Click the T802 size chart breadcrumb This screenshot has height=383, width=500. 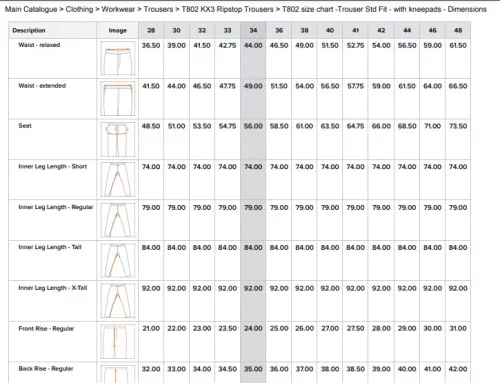(384, 9)
